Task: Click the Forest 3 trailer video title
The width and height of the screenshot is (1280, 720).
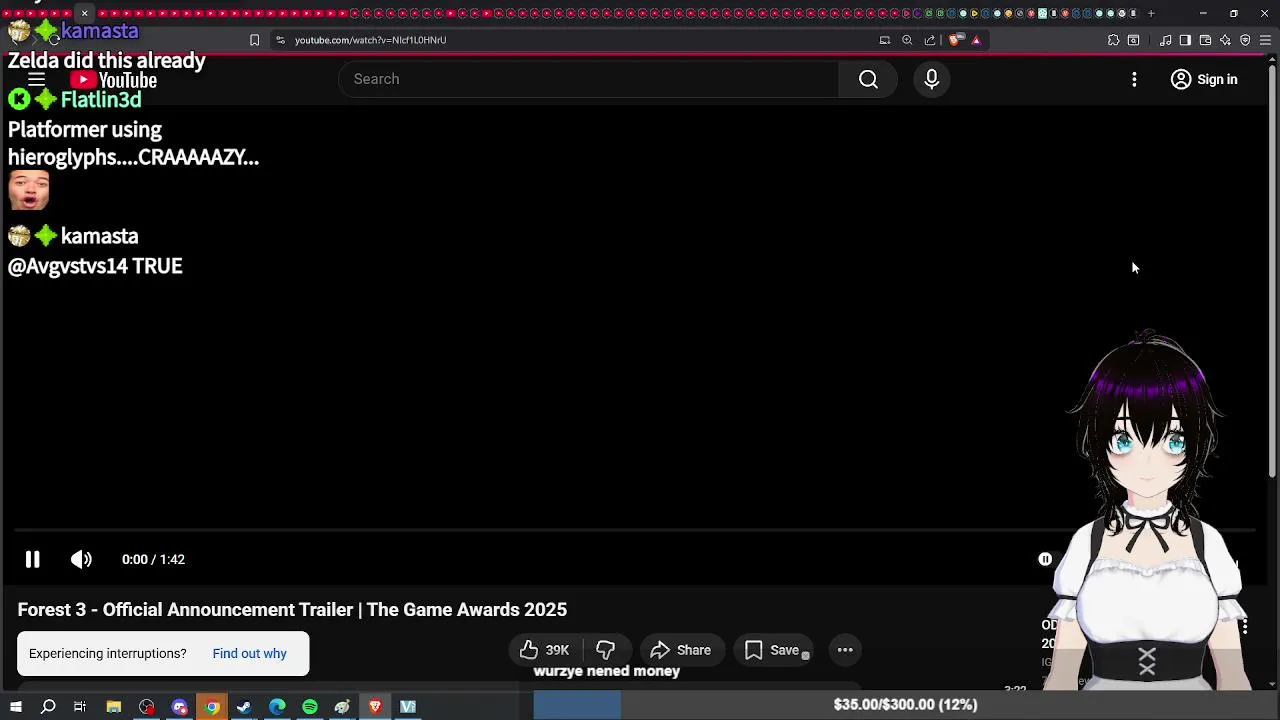Action: point(292,610)
